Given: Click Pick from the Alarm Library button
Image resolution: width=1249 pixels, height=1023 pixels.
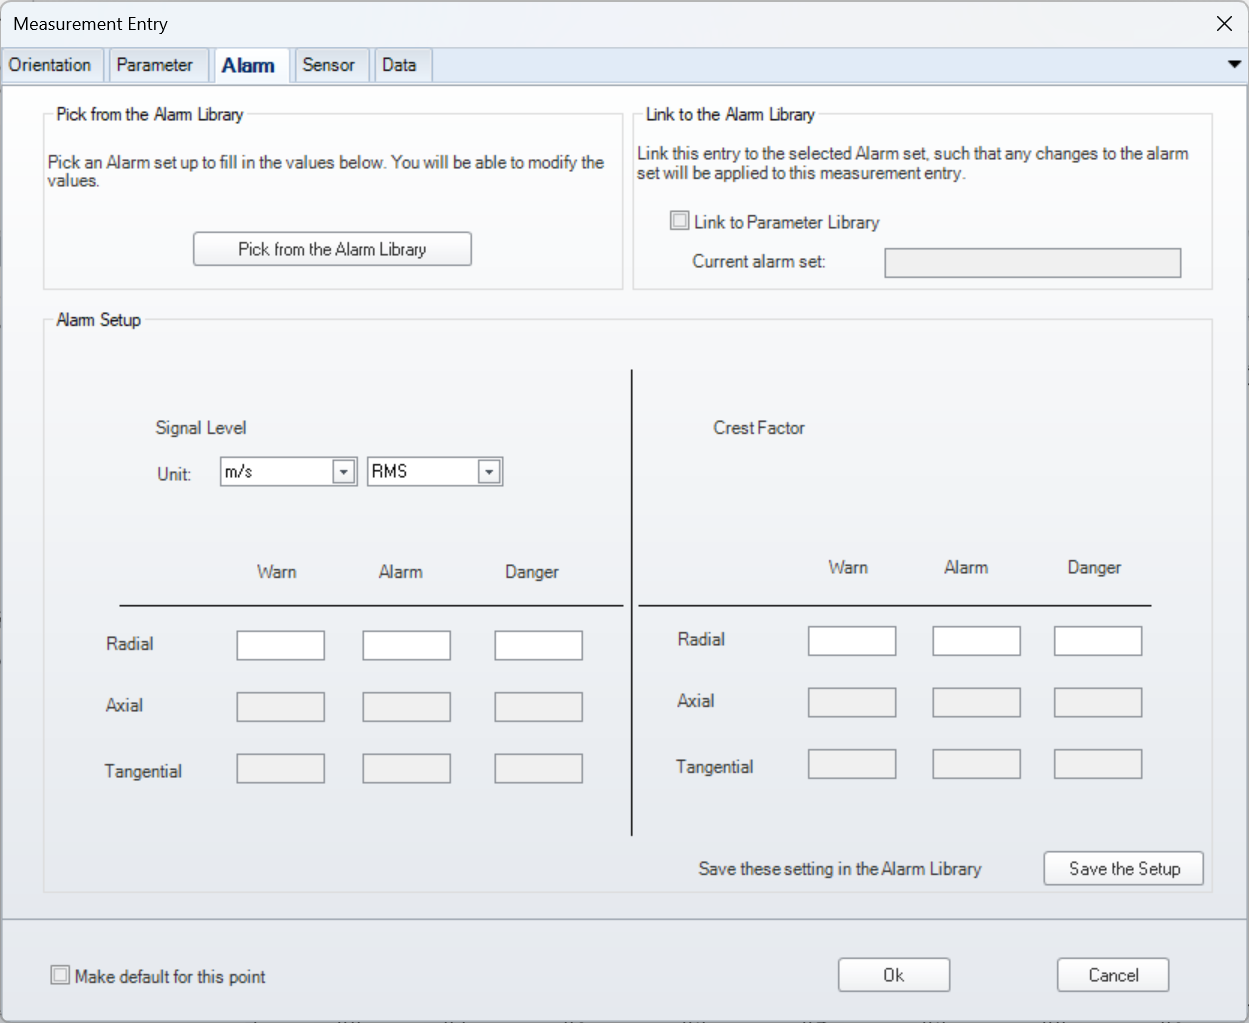Looking at the screenshot, I should [x=332, y=249].
